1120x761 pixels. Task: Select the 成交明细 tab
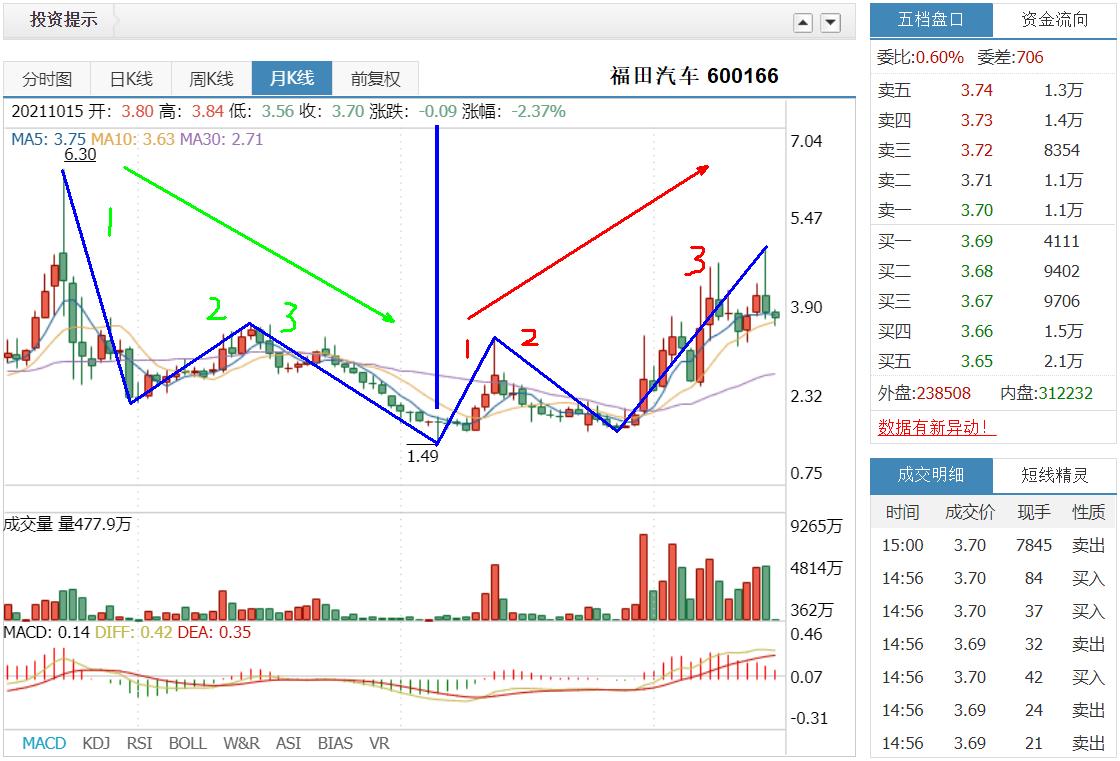[x=931, y=475]
